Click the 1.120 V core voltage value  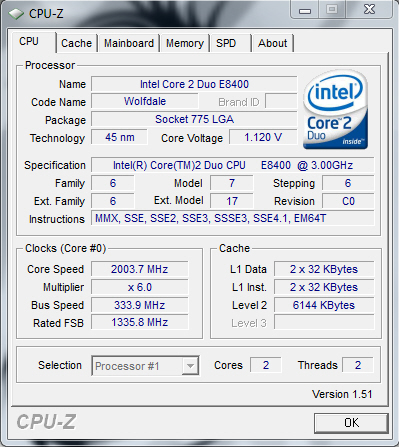point(263,137)
